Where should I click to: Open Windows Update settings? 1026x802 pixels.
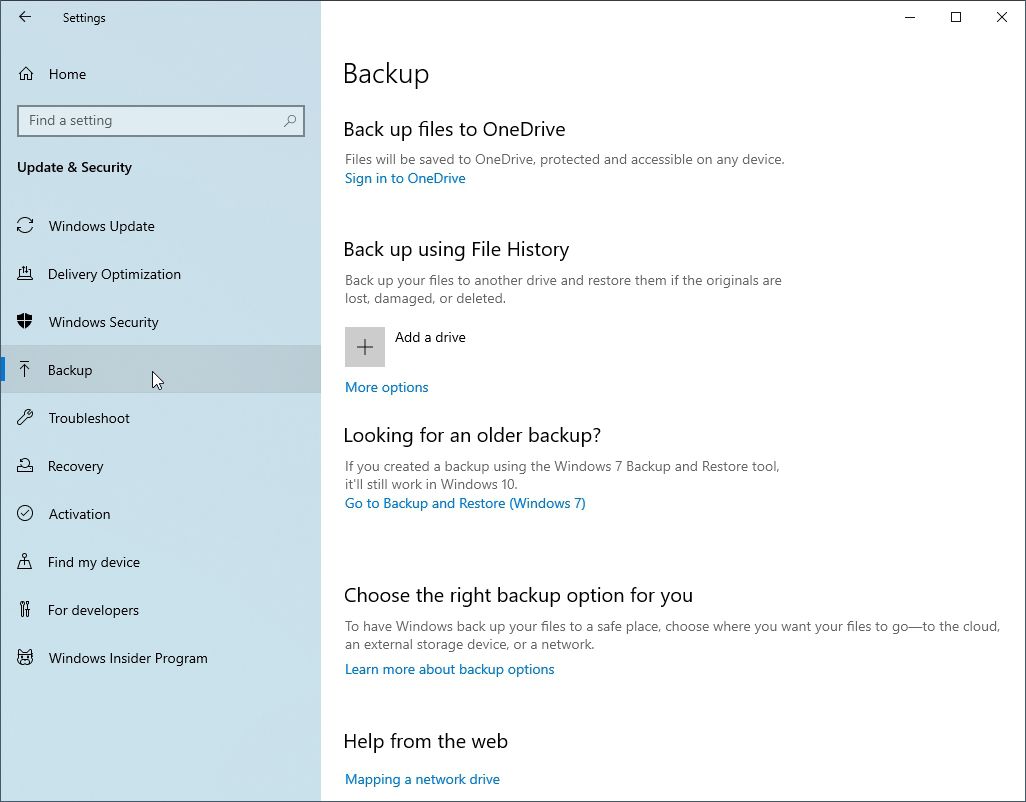pos(160,226)
